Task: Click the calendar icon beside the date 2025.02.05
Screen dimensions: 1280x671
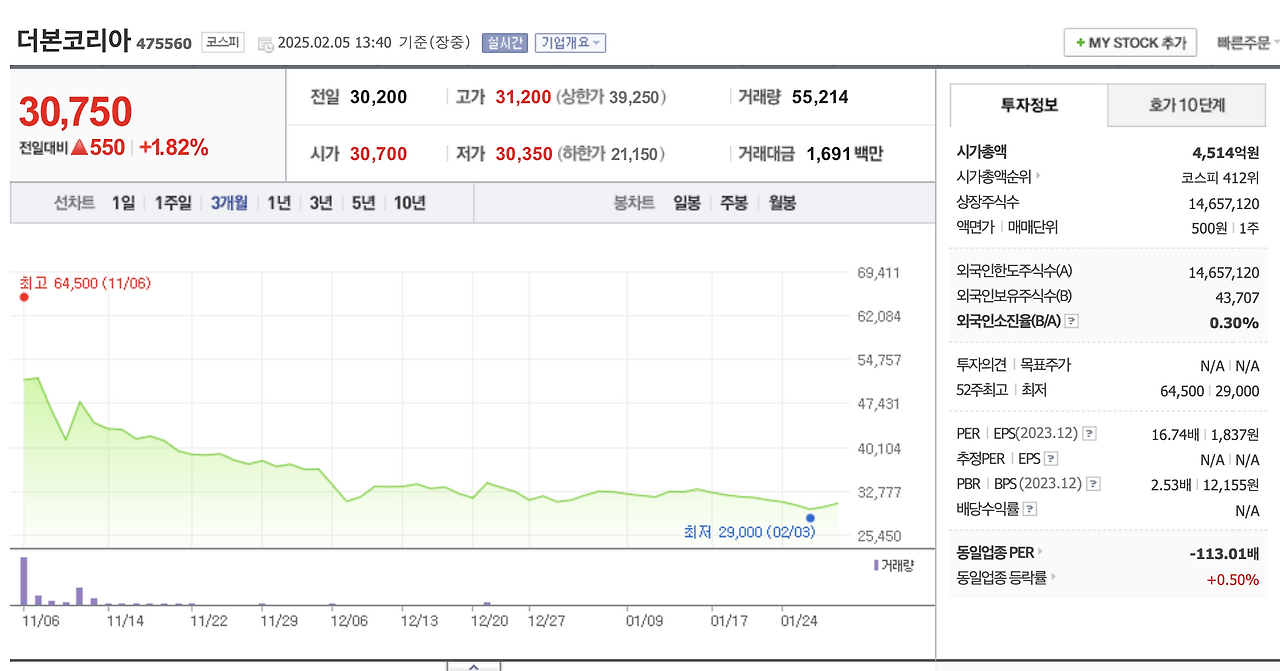Action: click(x=264, y=43)
